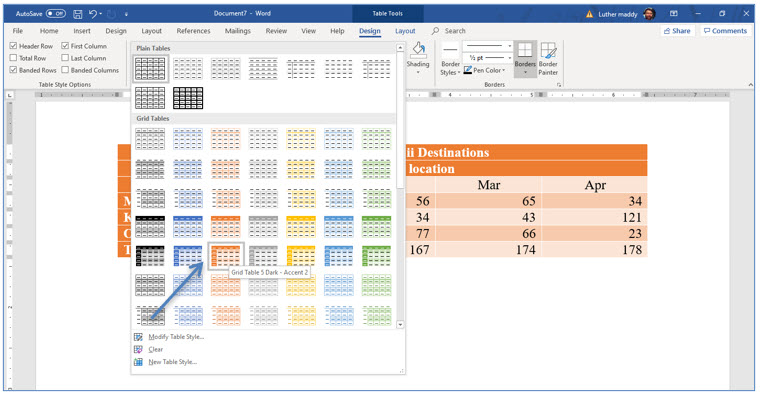The height and width of the screenshot is (396, 762).
Task: Choose the orange Grid Table 5 Dark Accent 2 style
Action: [225, 256]
